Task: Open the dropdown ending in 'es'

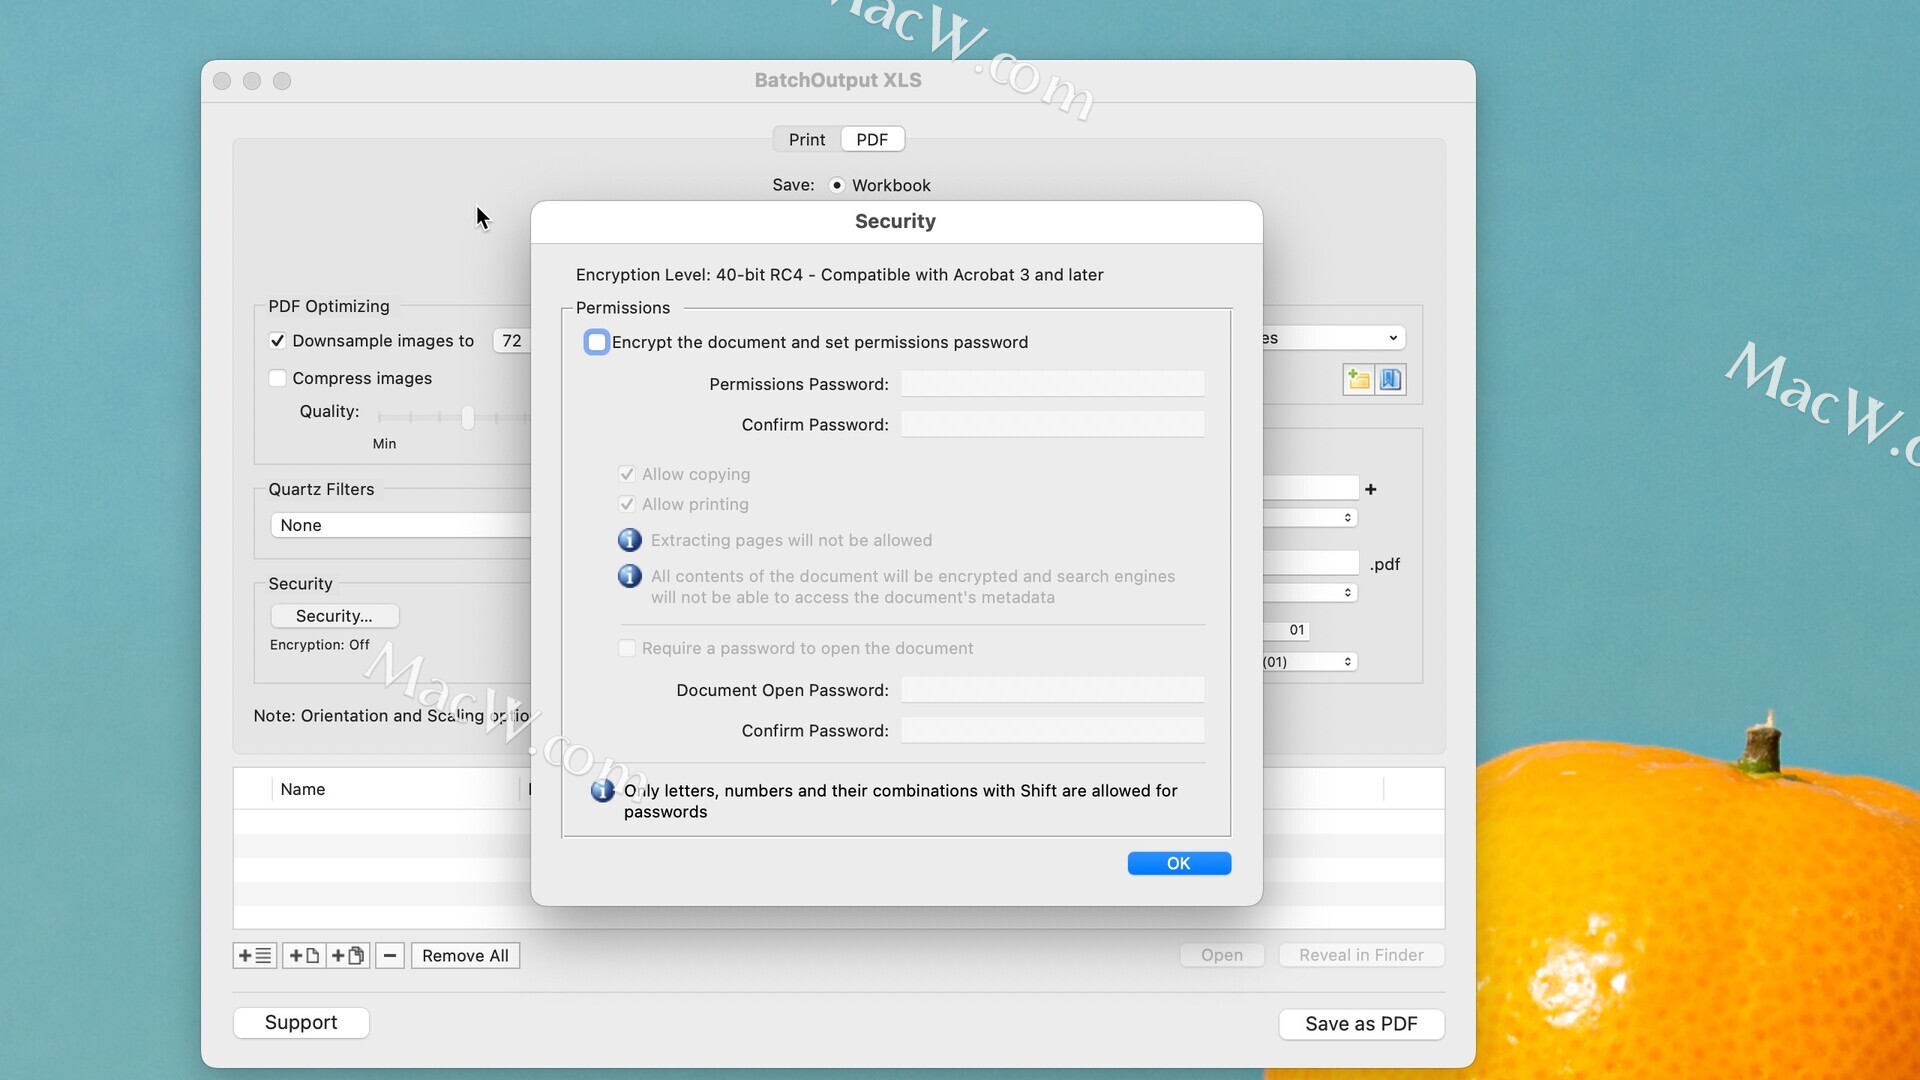Action: (x=1333, y=338)
